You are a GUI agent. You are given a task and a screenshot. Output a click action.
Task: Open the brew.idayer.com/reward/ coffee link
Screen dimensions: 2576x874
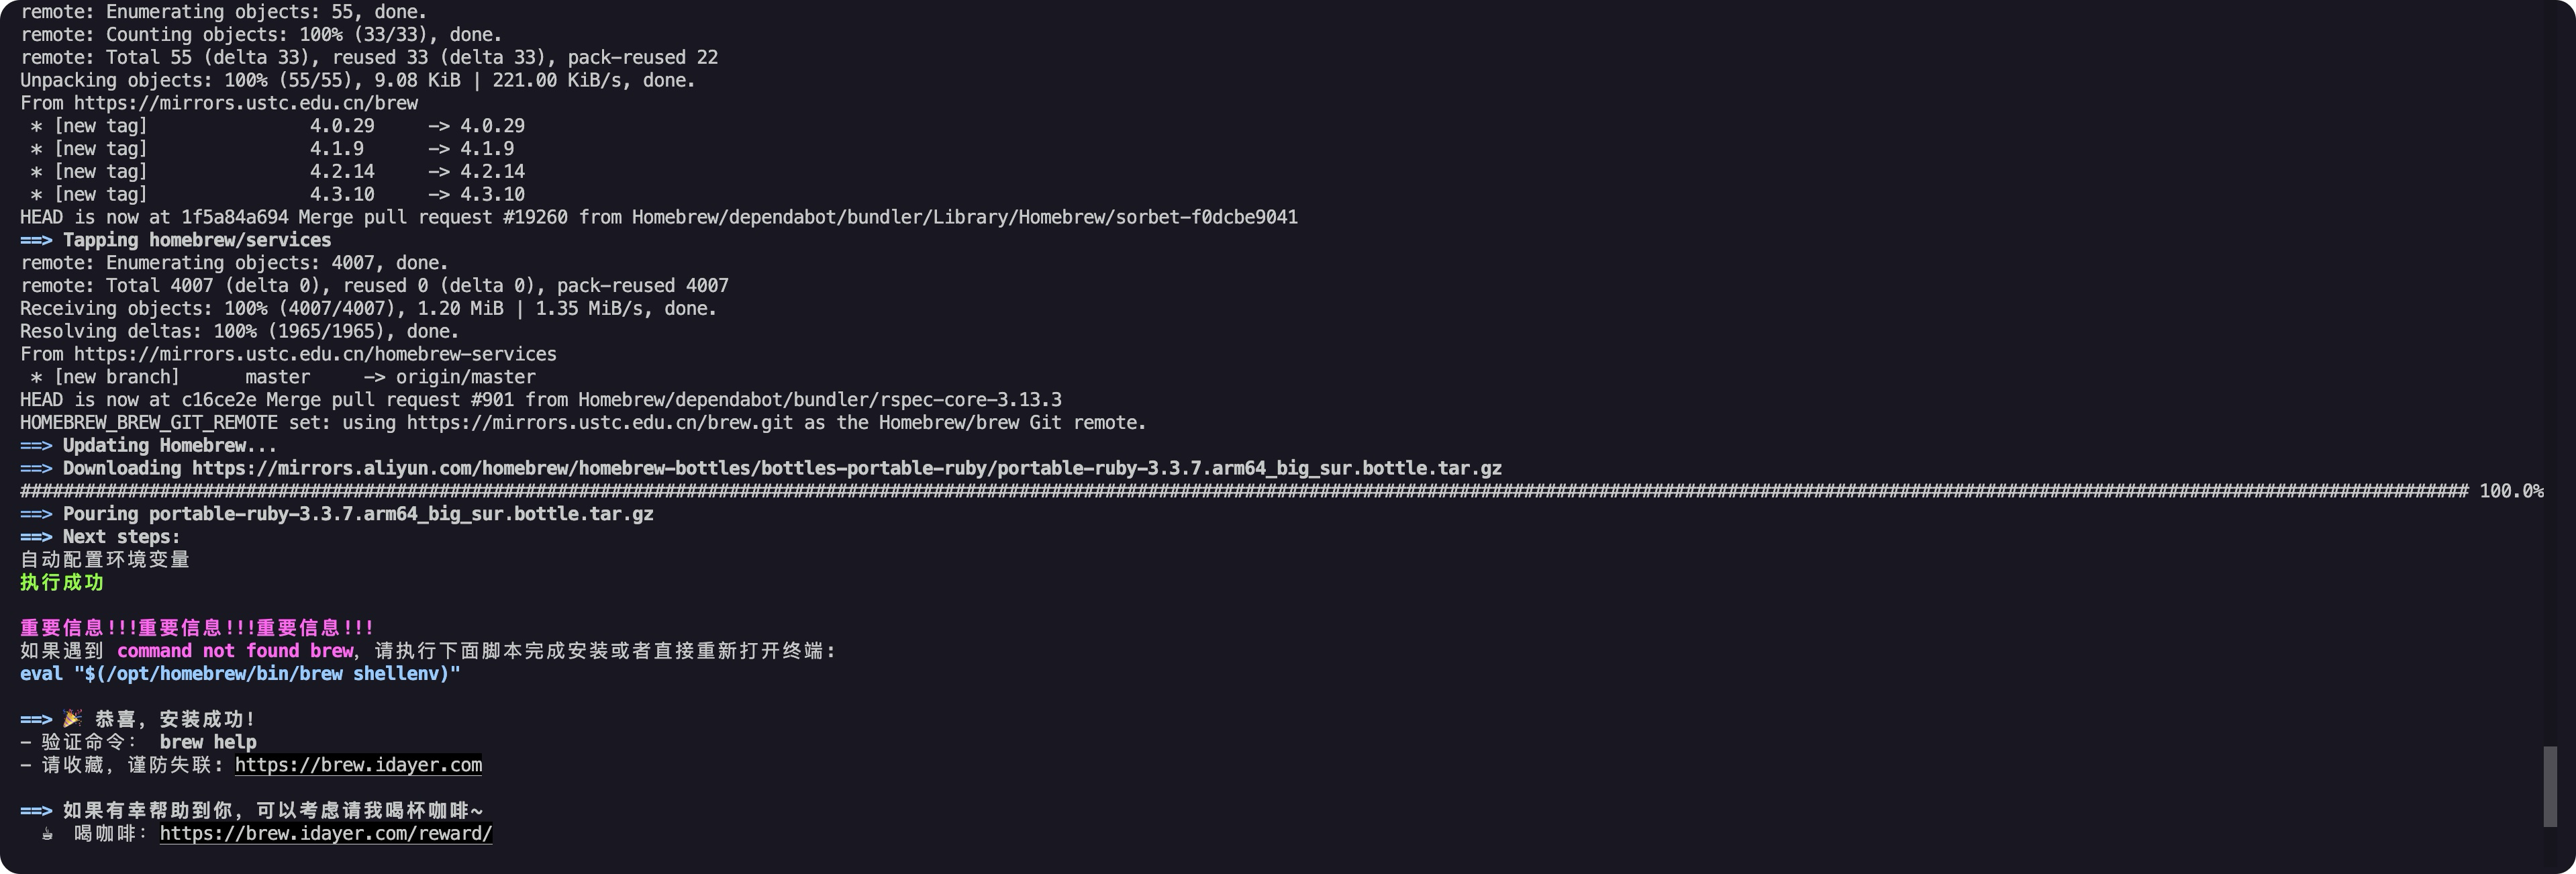326,833
